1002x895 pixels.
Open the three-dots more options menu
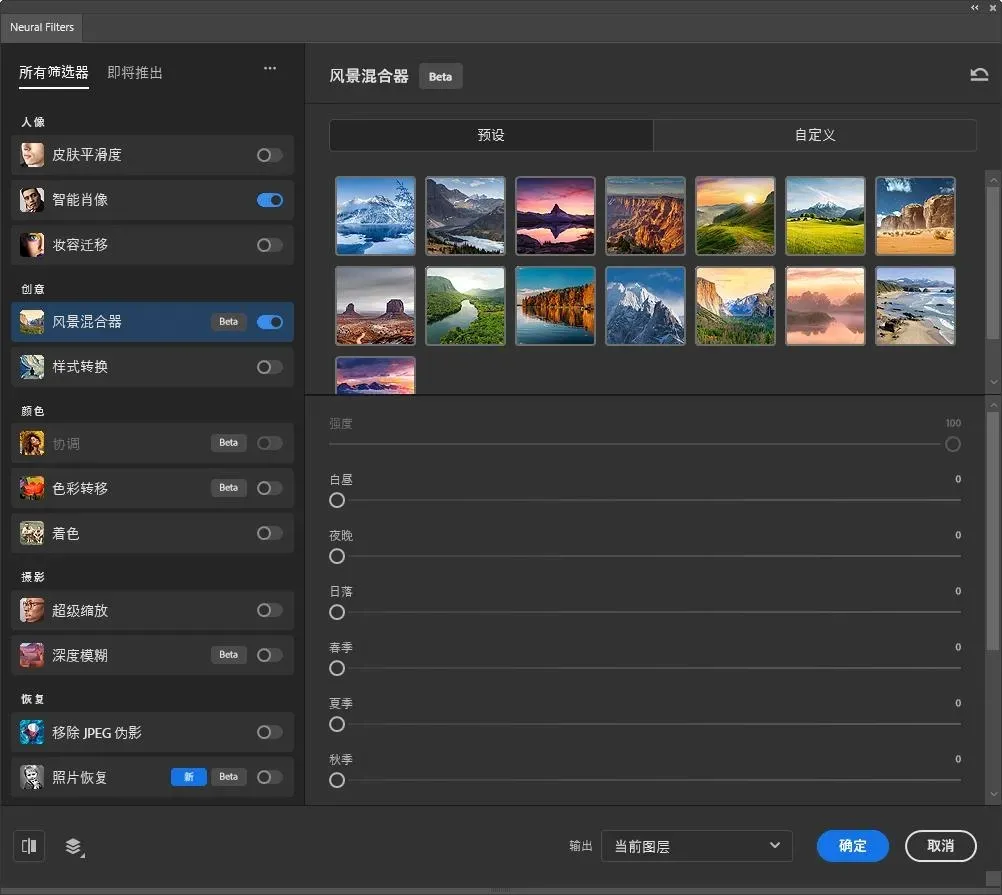pyautogui.click(x=270, y=69)
